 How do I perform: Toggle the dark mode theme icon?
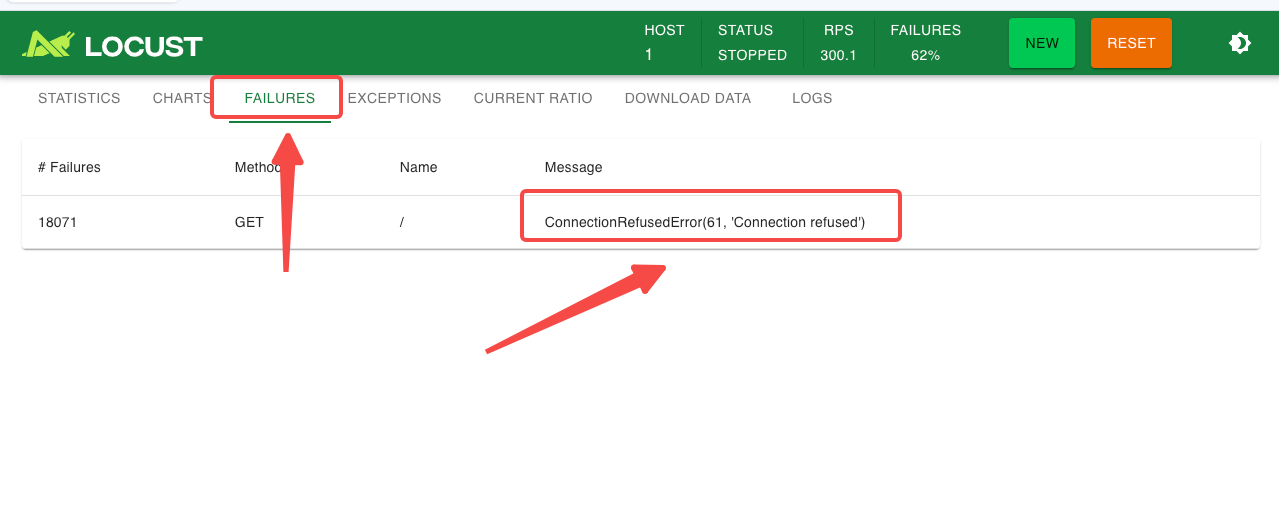[1239, 43]
